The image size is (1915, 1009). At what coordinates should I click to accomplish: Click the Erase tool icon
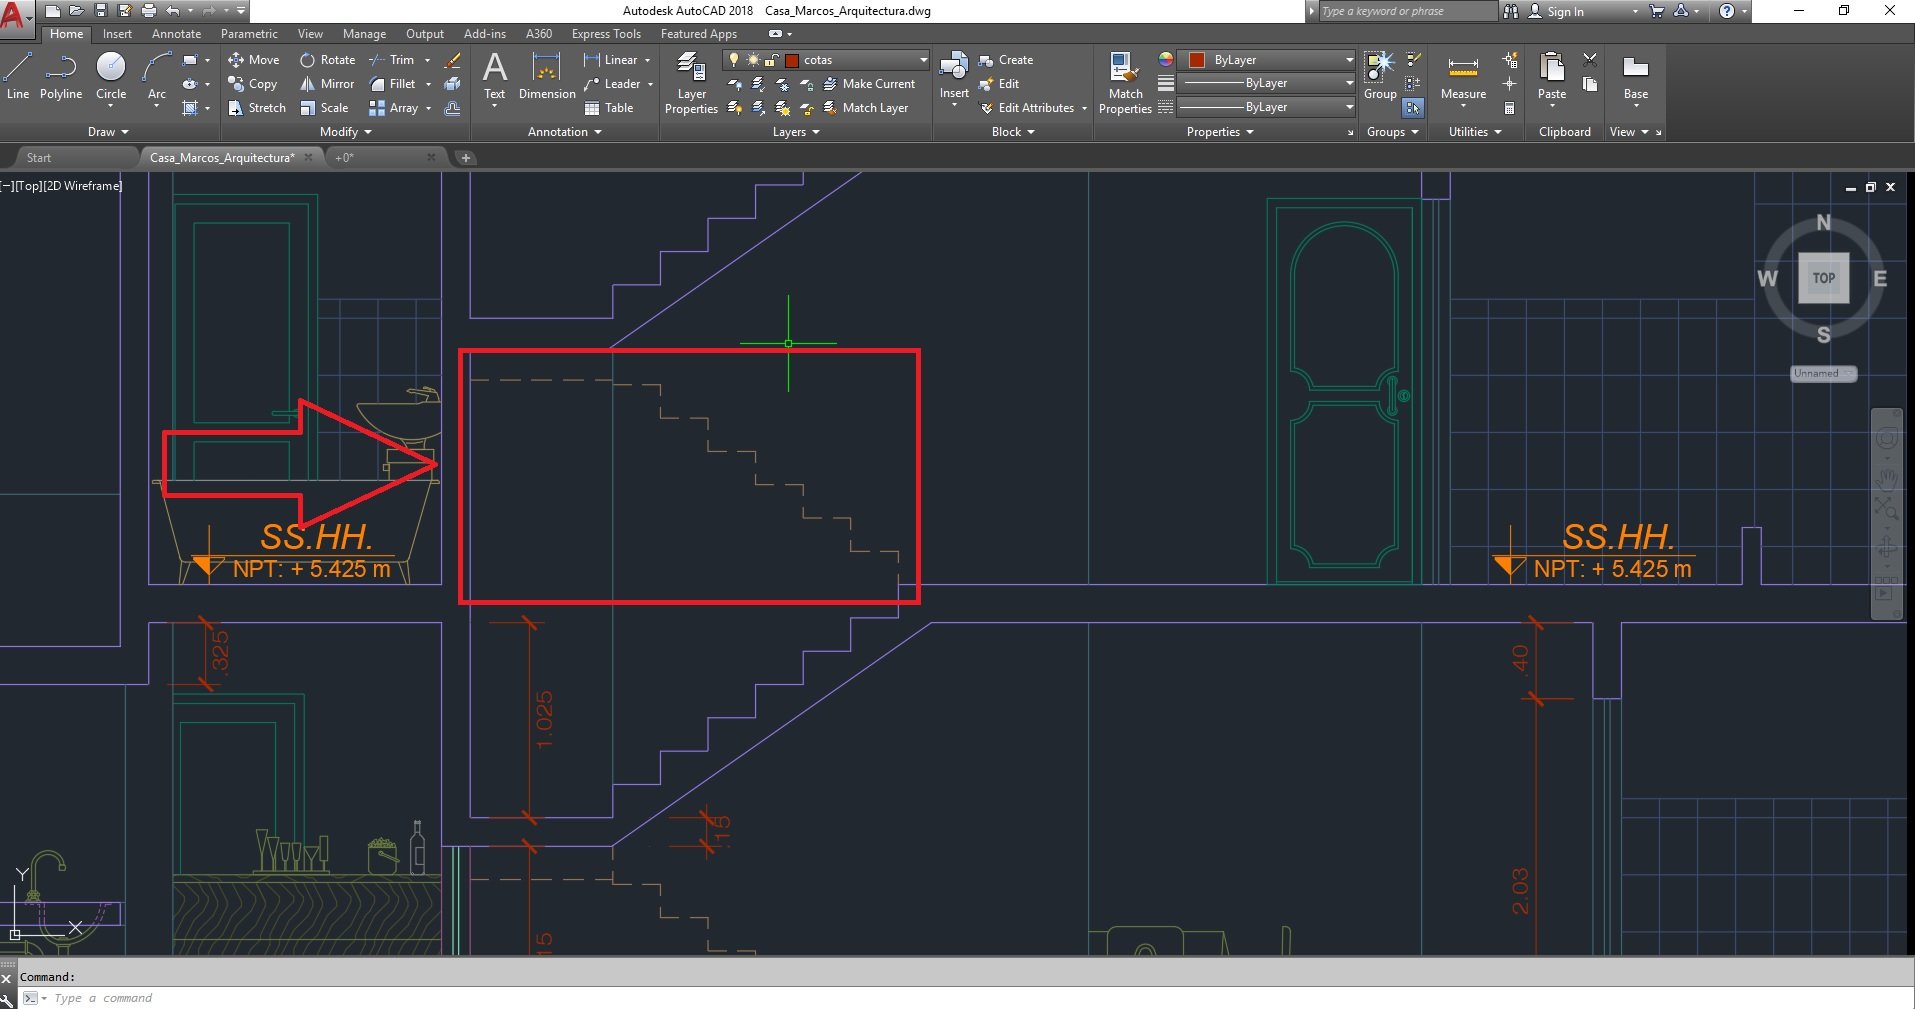coord(453,60)
